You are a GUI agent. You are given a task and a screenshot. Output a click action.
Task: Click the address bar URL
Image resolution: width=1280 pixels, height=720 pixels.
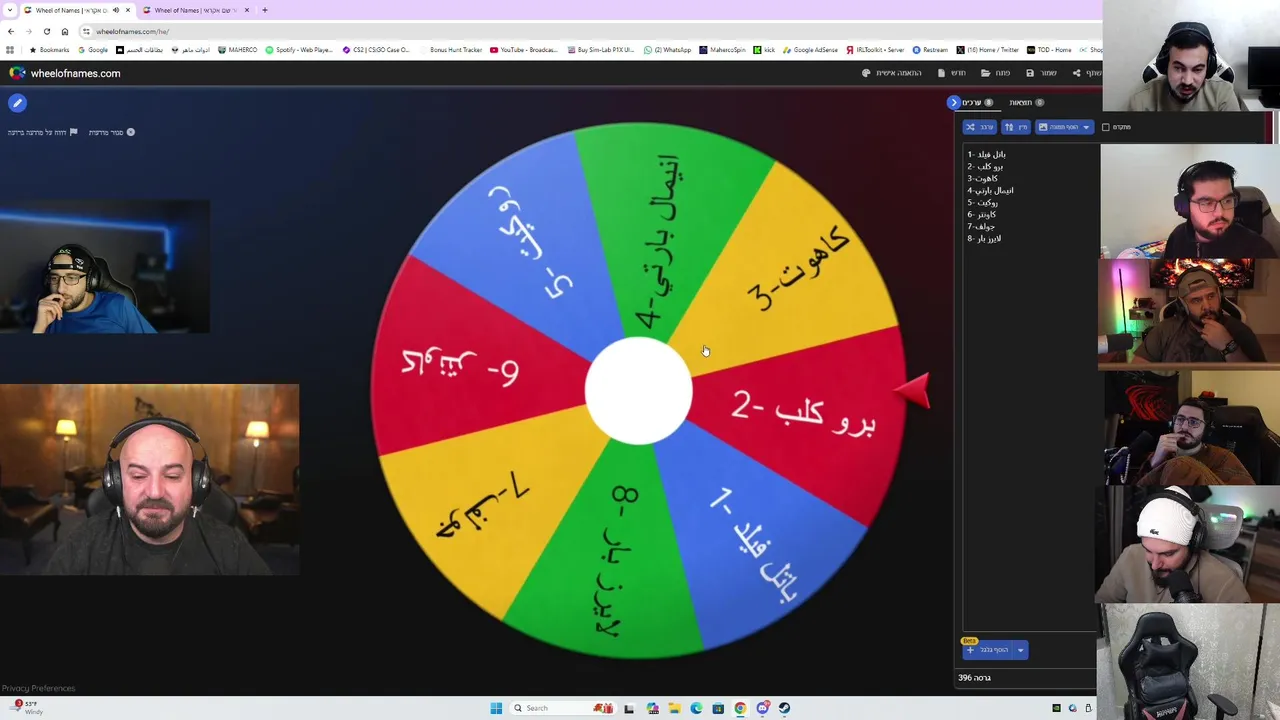pos(133,31)
